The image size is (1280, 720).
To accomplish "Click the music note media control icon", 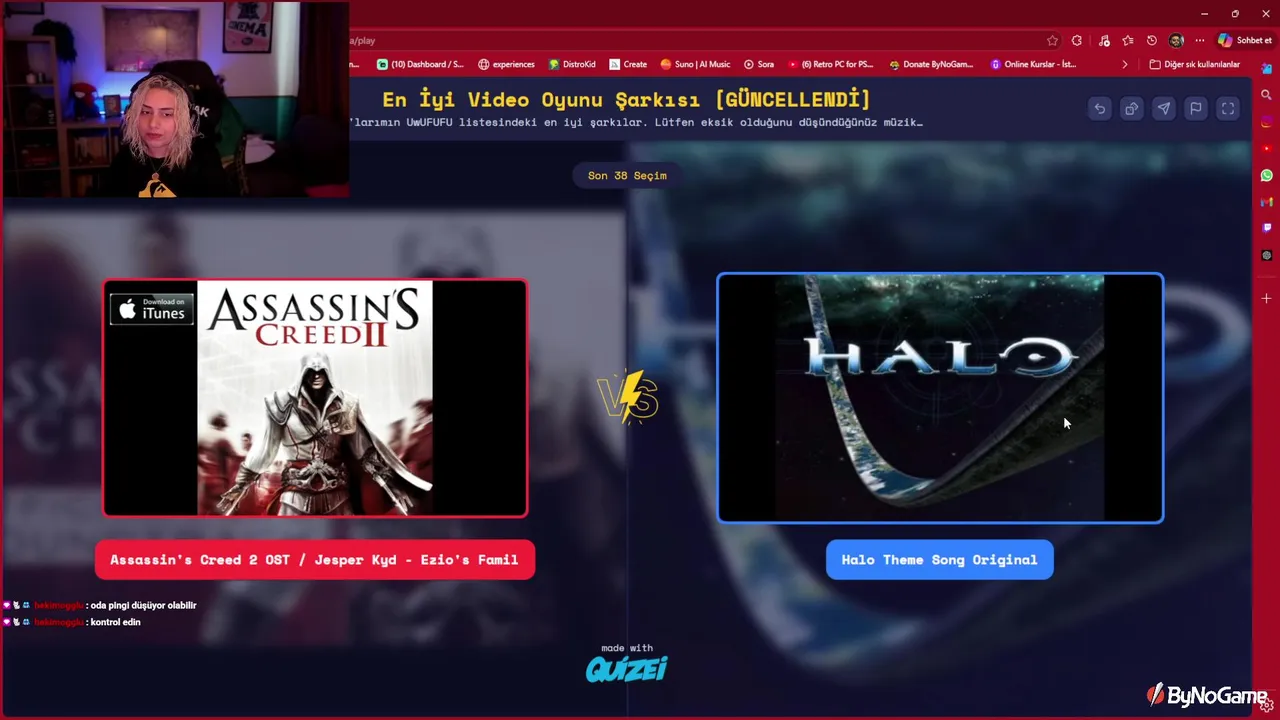I will click(1104, 41).
